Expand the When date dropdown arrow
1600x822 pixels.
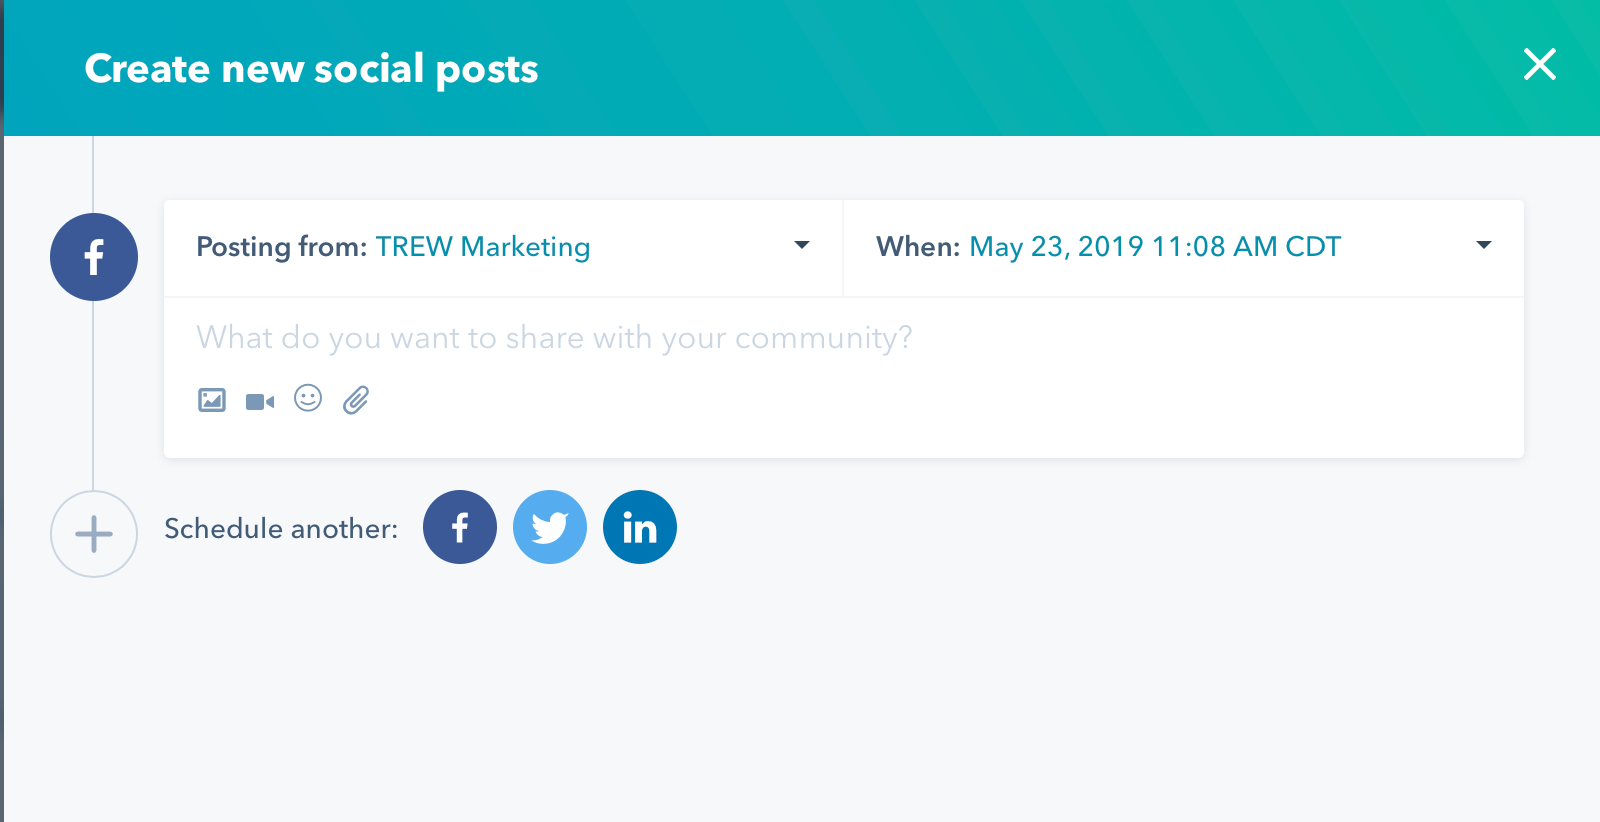click(1484, 245)
